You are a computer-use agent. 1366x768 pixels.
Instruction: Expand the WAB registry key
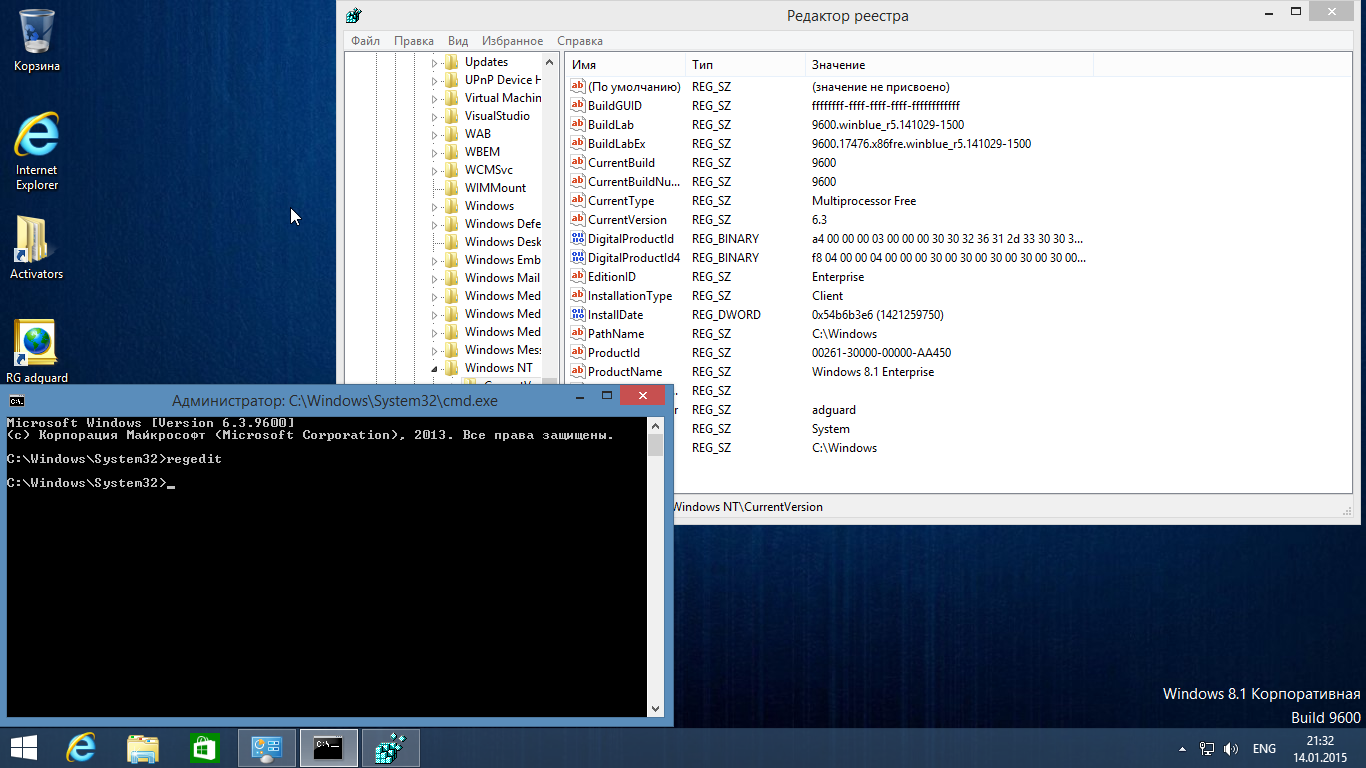coord(435,135)
